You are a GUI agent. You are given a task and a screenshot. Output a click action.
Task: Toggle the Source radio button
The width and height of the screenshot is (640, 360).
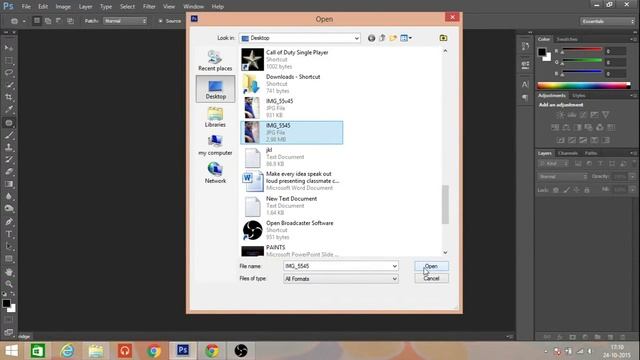point(160,21)
